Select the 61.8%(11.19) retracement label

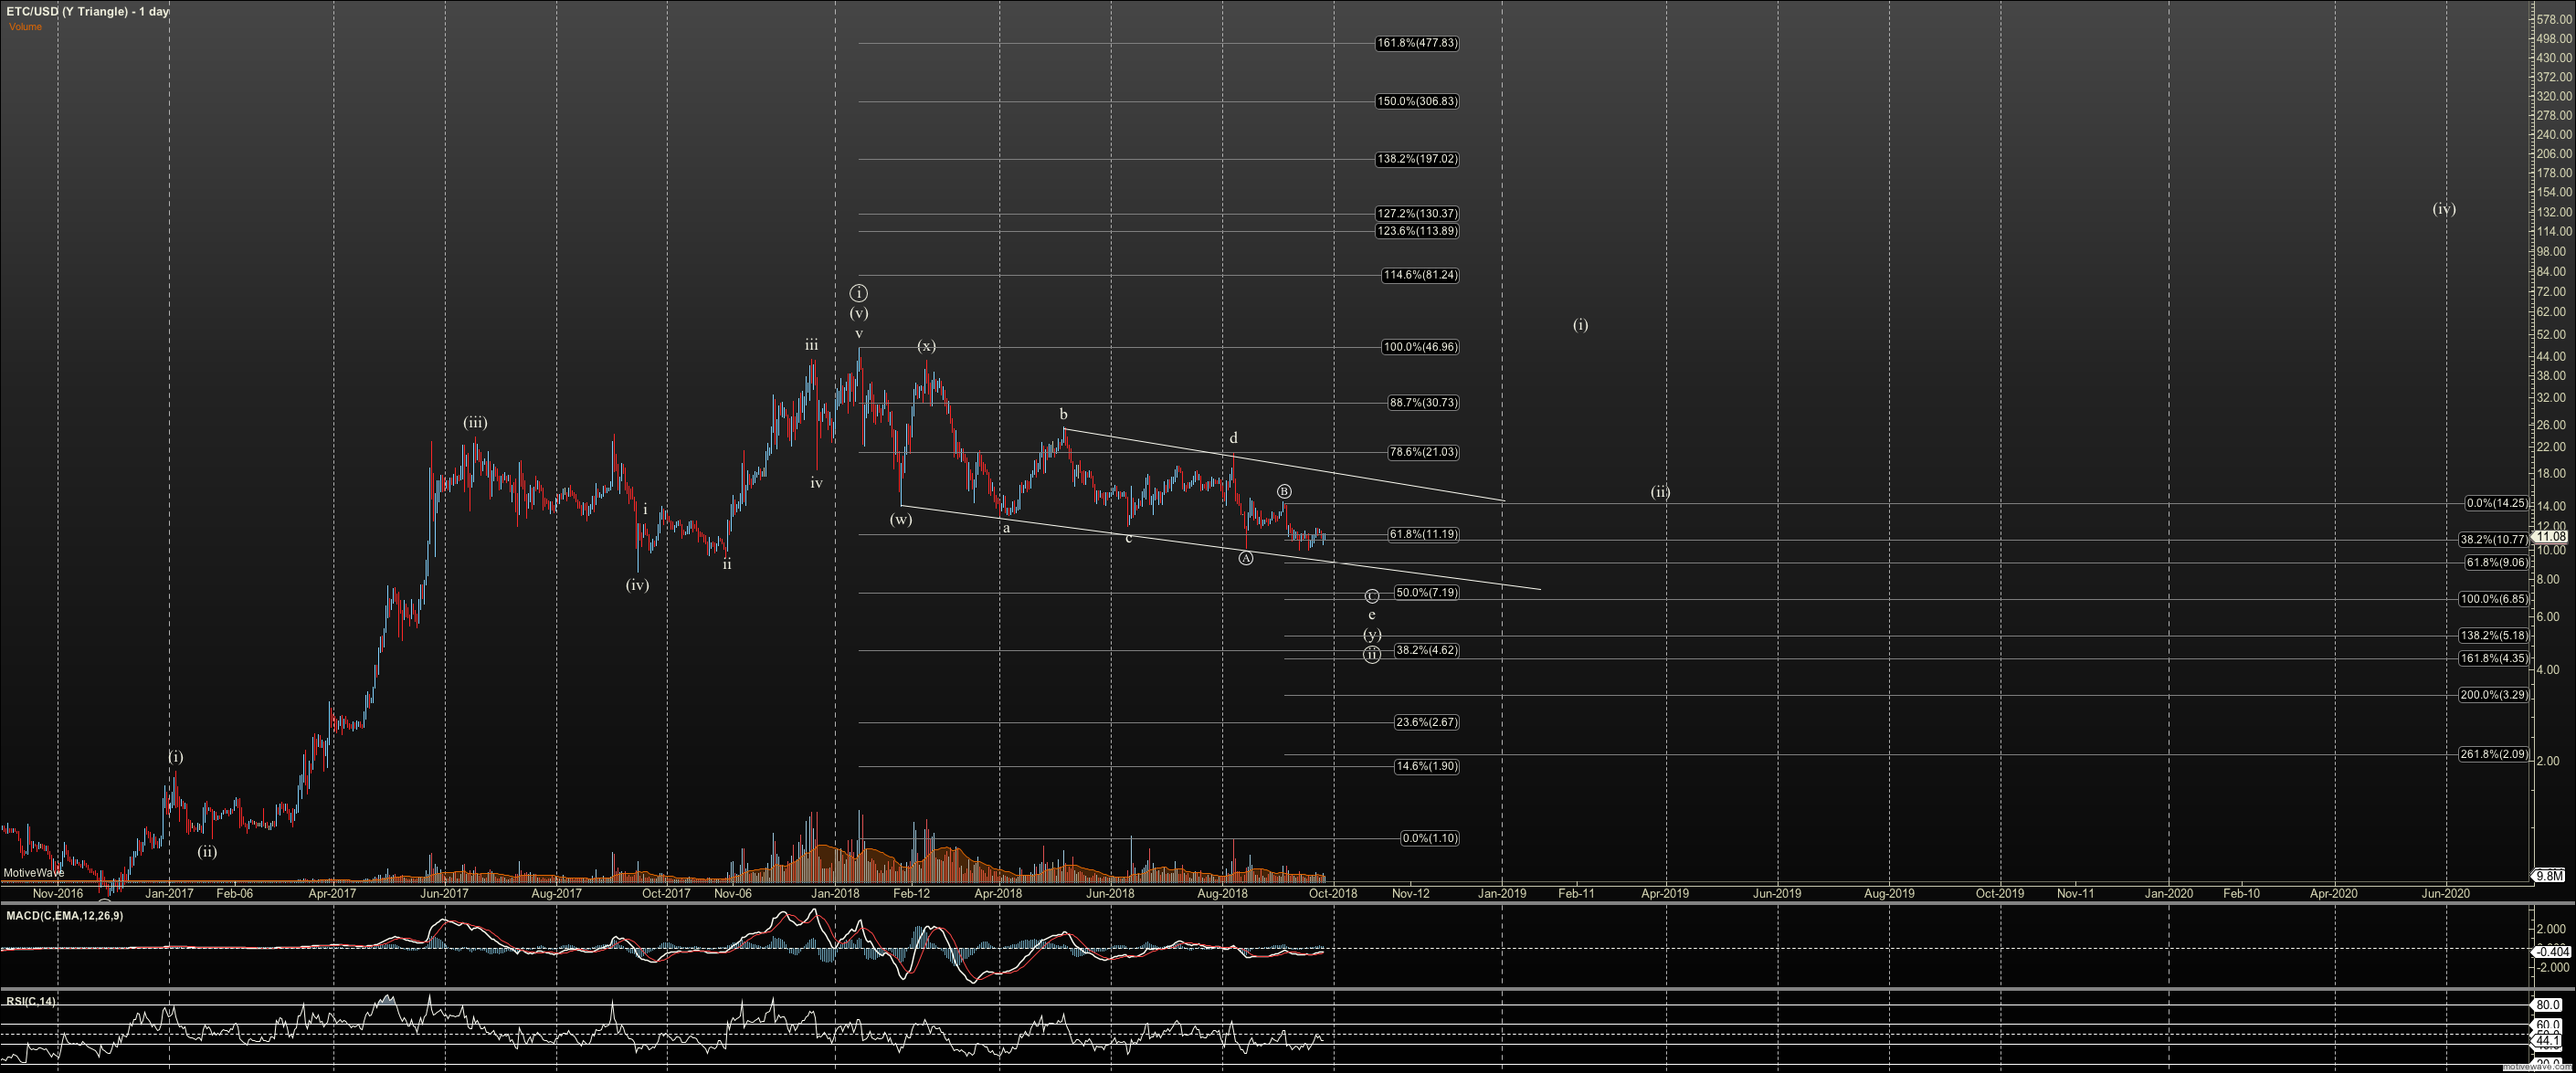tap(1423, 534)
